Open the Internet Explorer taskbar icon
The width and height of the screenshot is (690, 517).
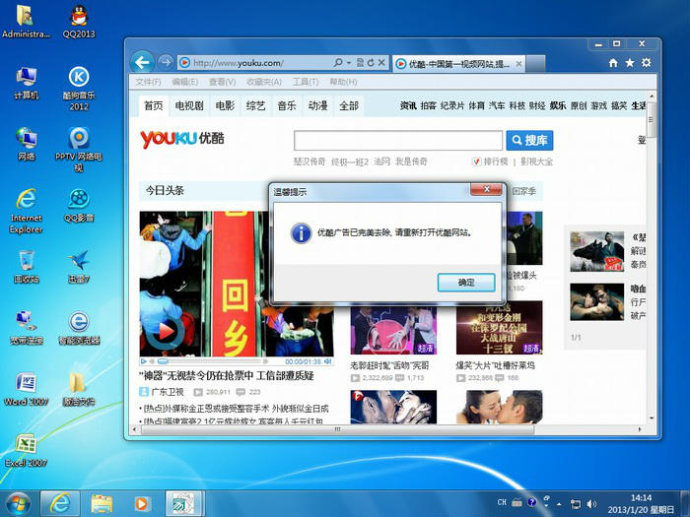(x=60, y=503)
